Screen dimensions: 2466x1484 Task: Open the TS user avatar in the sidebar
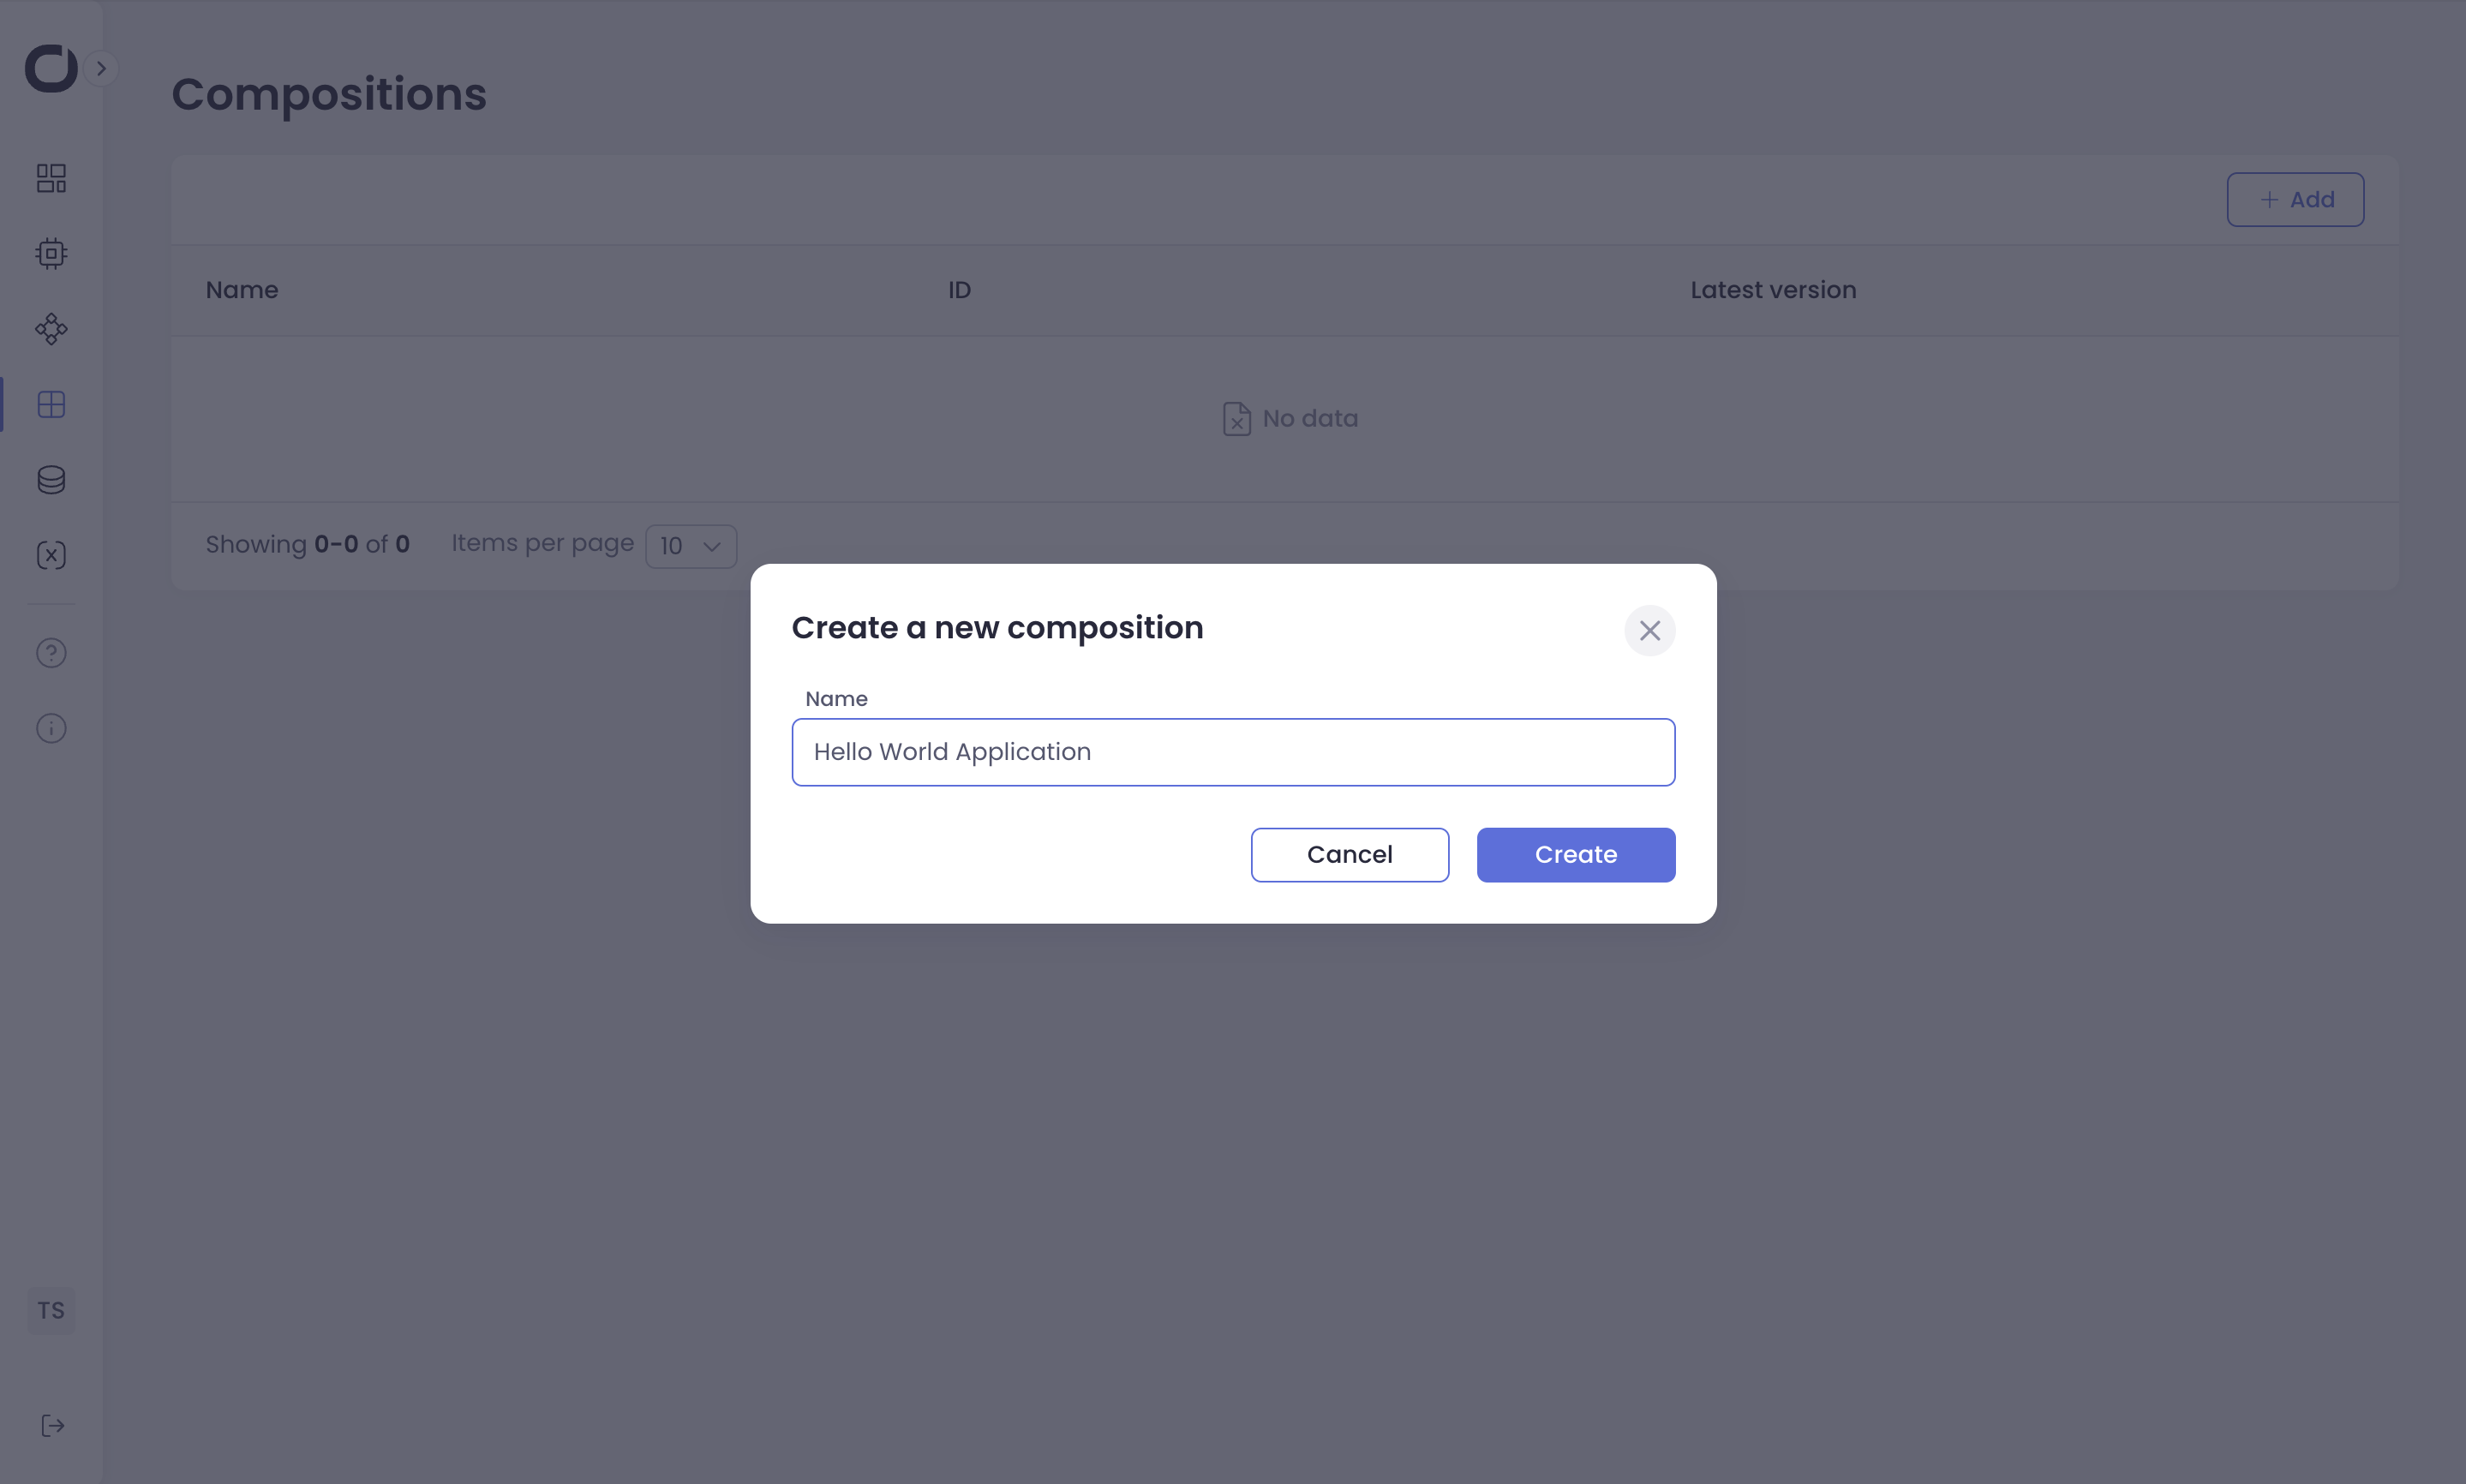pyautogui.click(x=50, y=1310)
